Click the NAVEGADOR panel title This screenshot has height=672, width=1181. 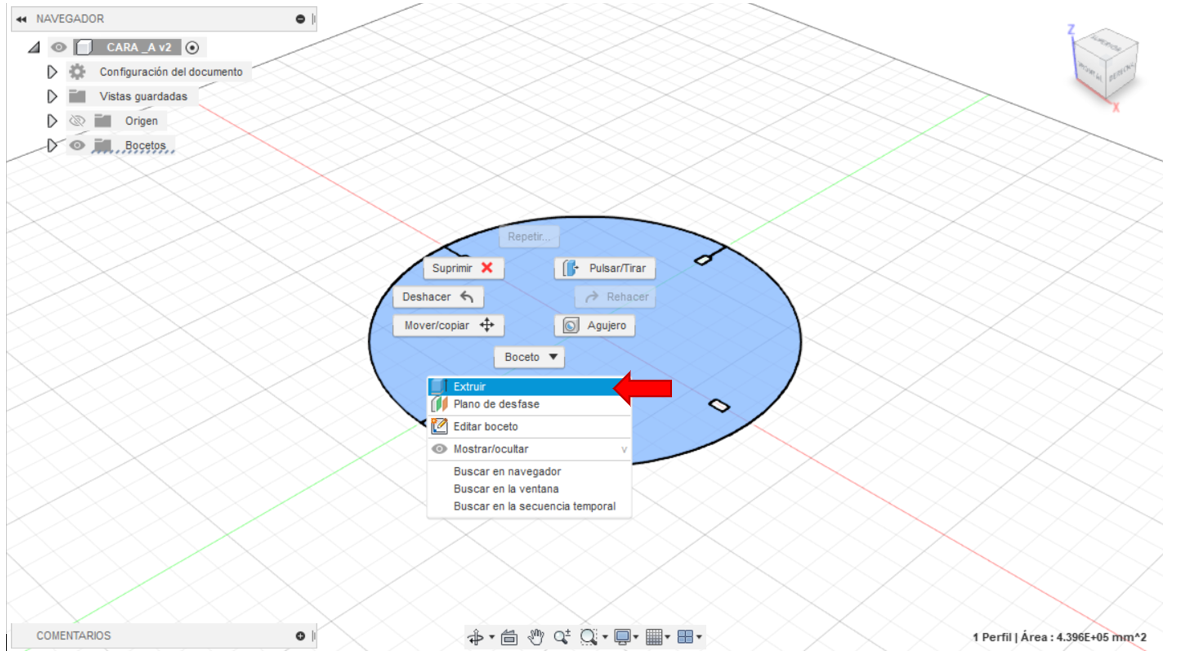[70, 19]
